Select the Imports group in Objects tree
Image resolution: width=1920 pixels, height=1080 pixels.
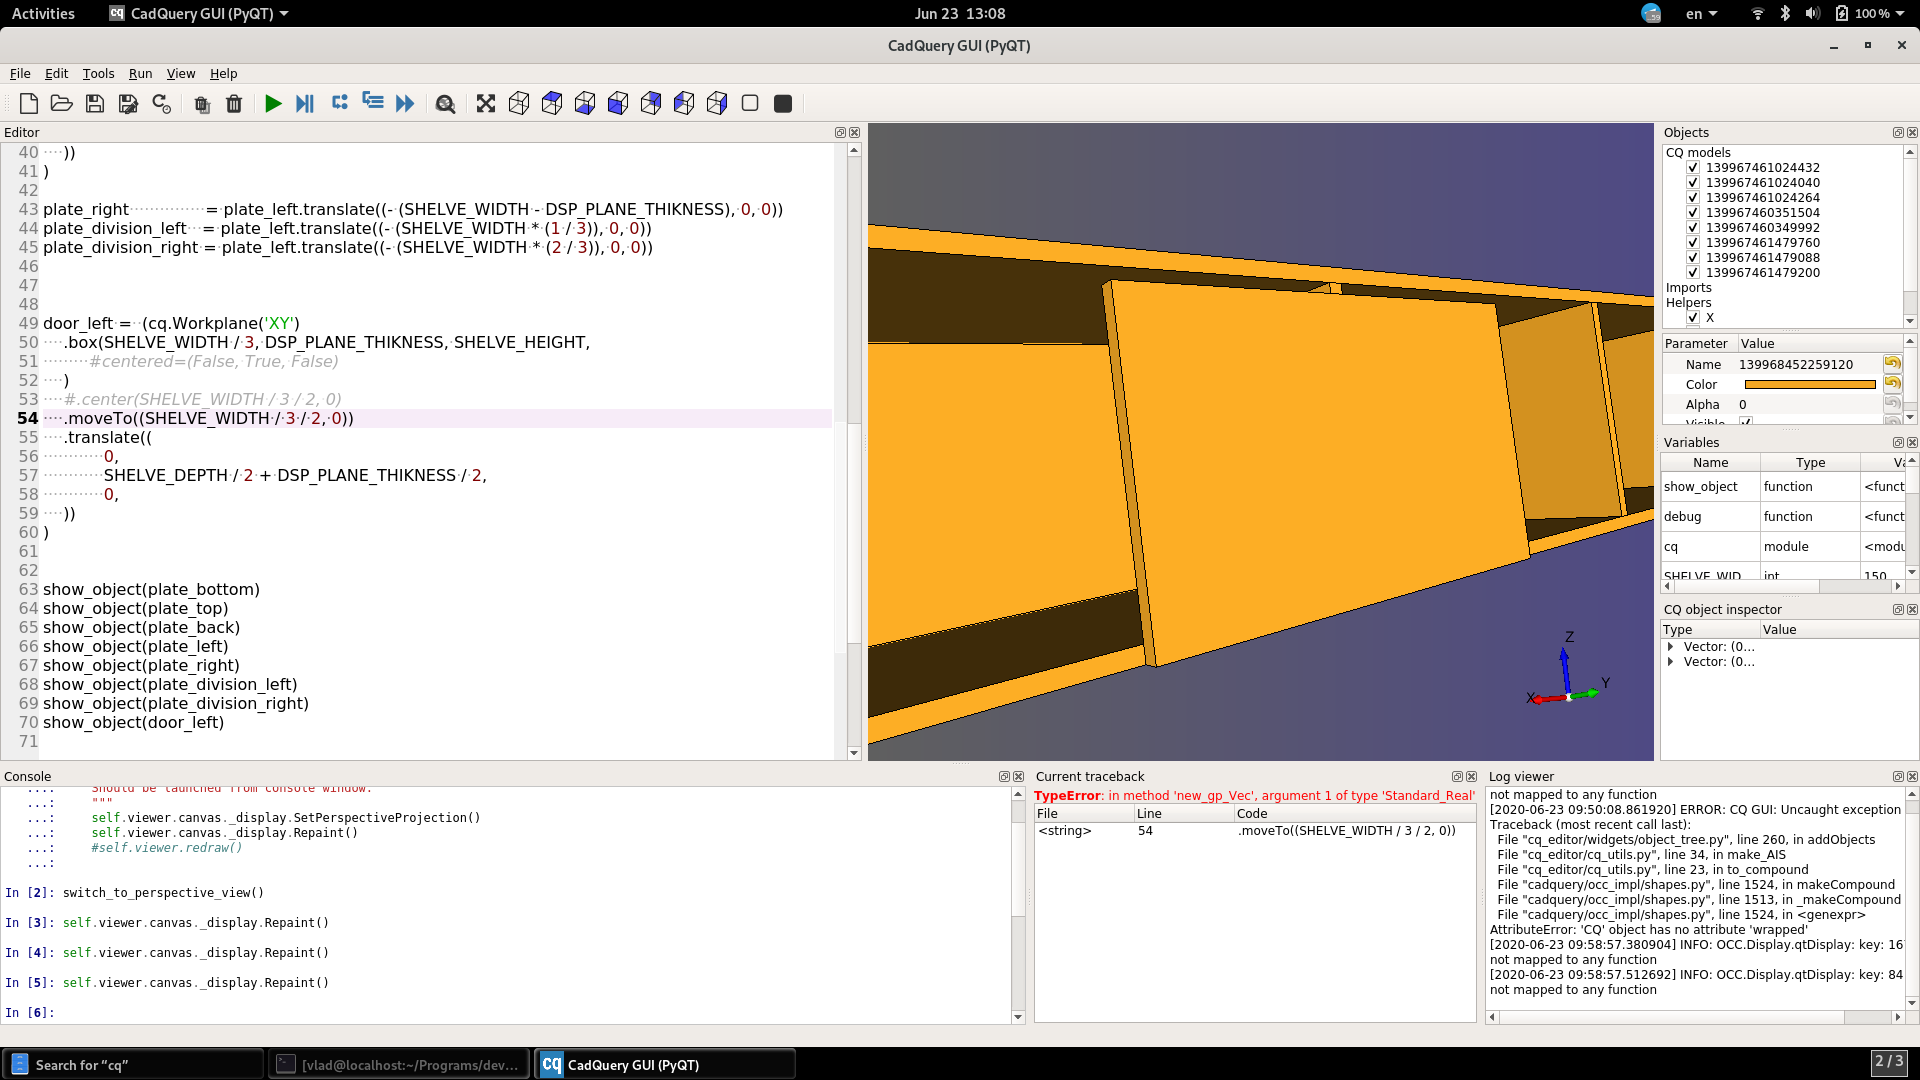(1688, 287)
